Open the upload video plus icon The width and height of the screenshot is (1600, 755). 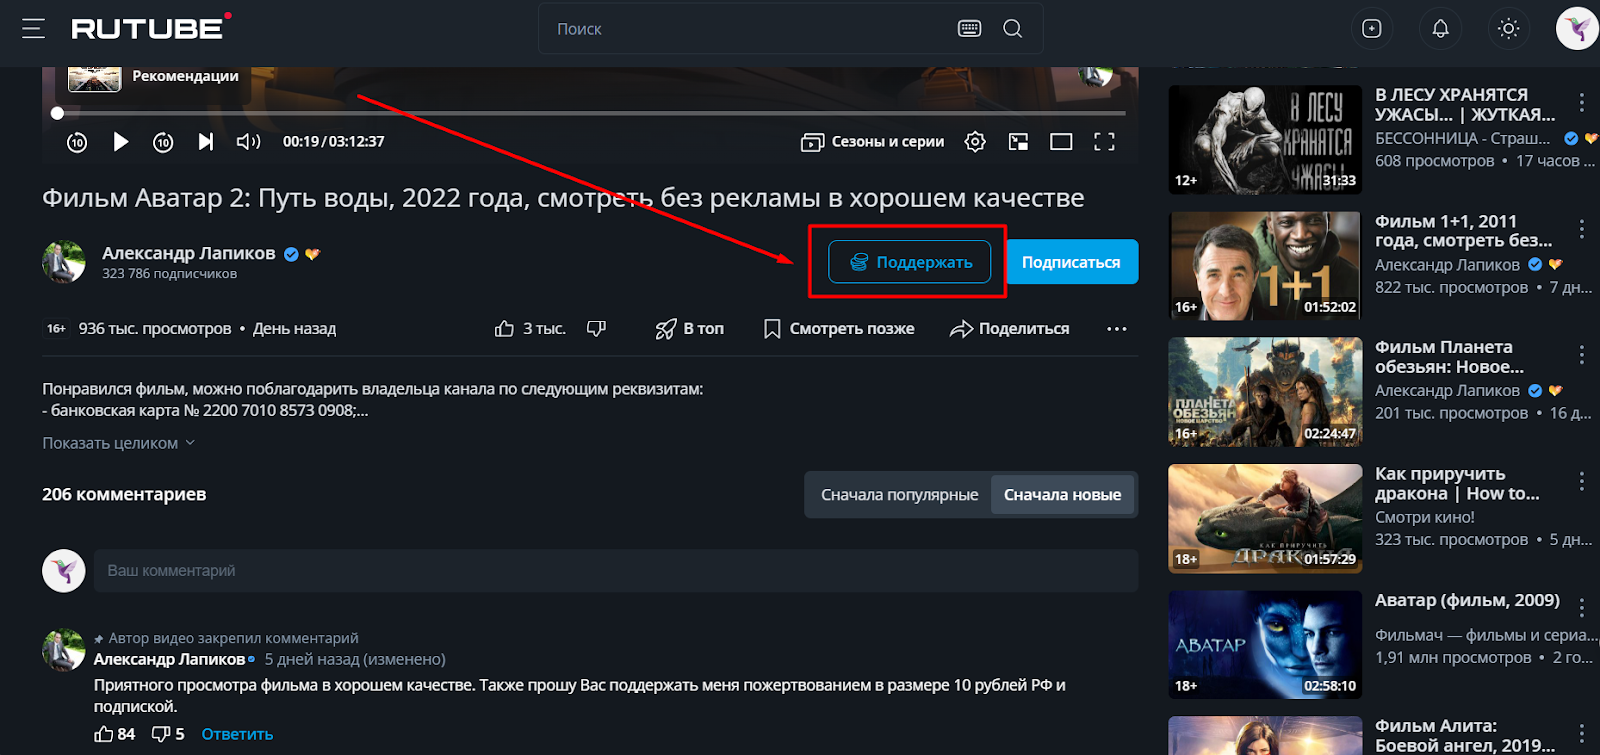pyautogui.click(x=1372, y=29)
